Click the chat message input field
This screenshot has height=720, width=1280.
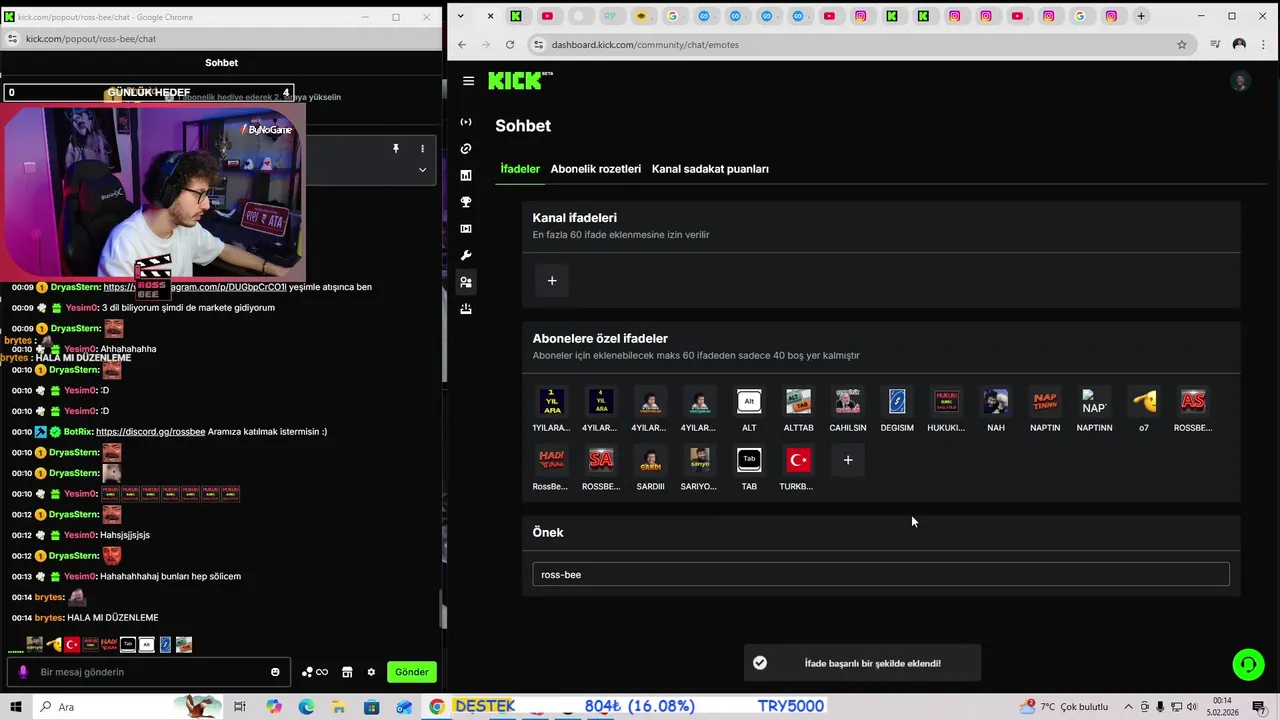click(150, 672)
